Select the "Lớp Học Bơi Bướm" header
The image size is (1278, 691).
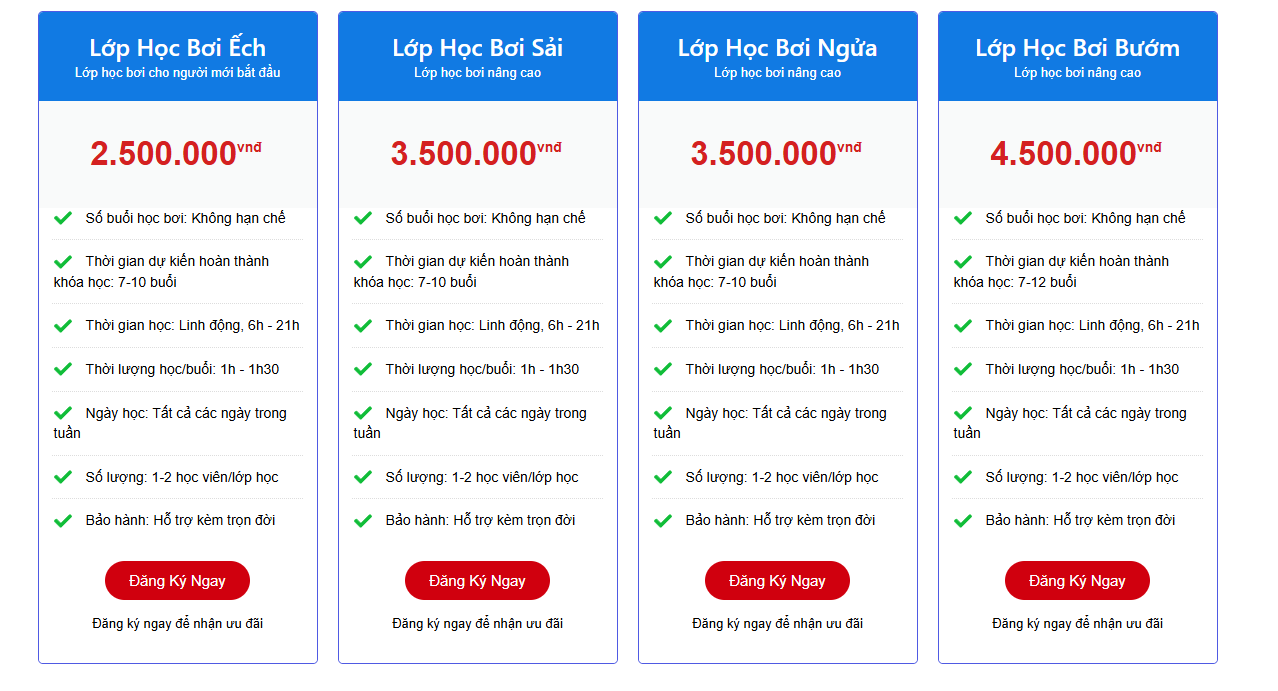click(1078, 48)
